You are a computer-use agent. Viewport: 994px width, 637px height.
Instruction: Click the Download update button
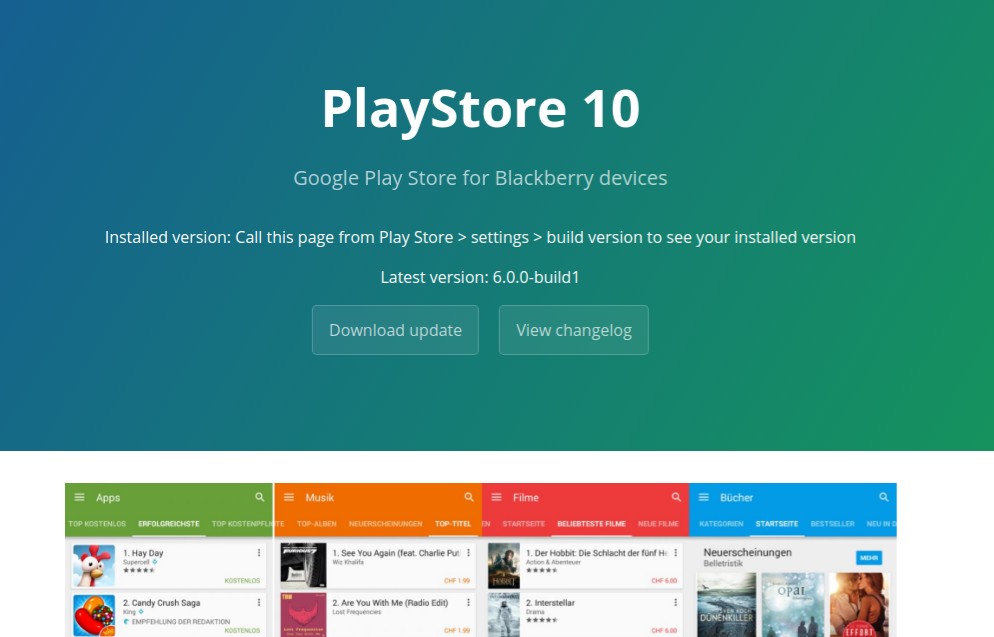[x=395, y=330]
